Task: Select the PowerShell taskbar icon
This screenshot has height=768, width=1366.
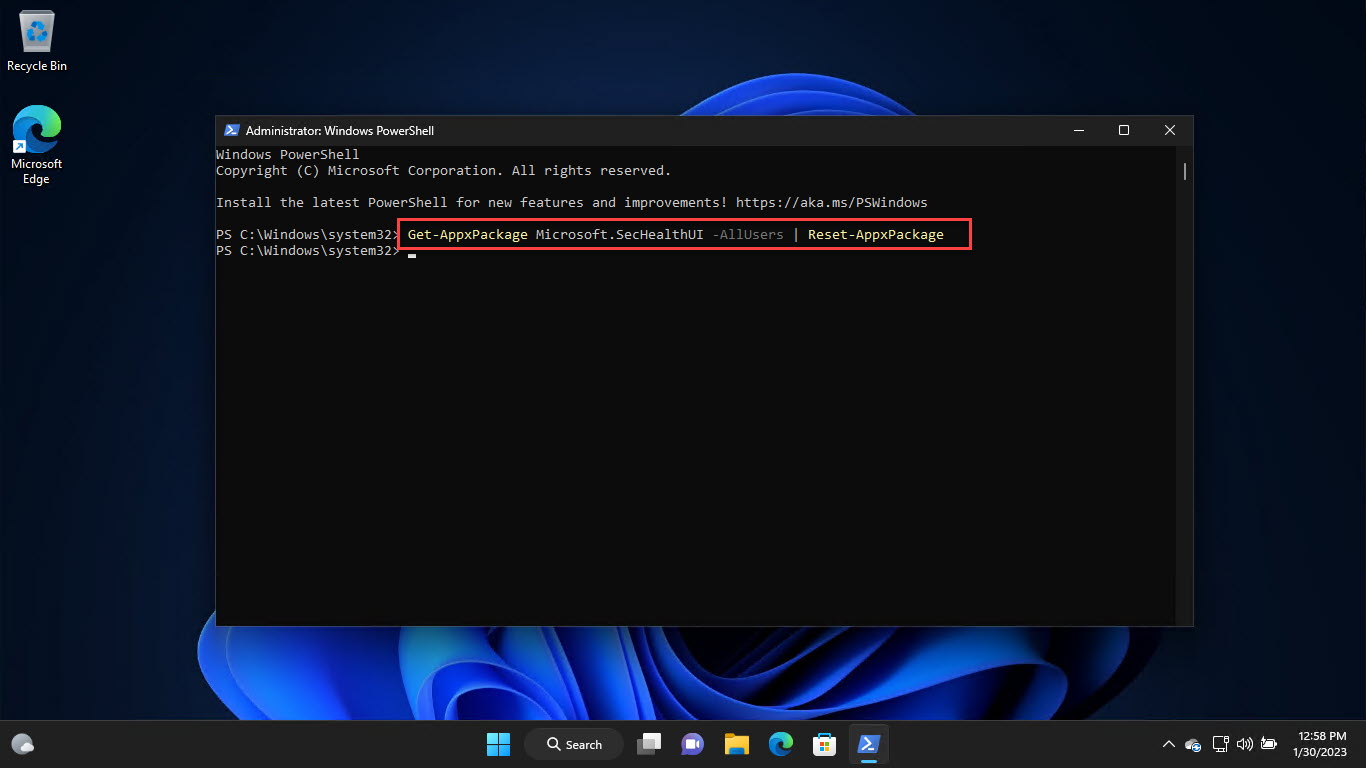Action: (868, 744)
